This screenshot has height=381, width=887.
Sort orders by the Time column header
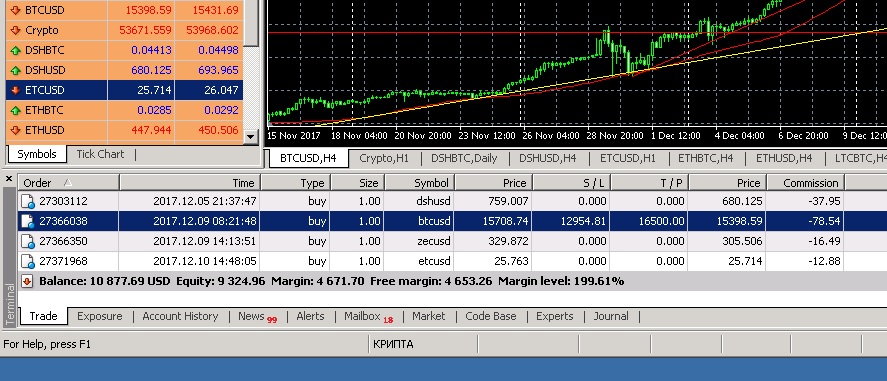click(190, 183)
